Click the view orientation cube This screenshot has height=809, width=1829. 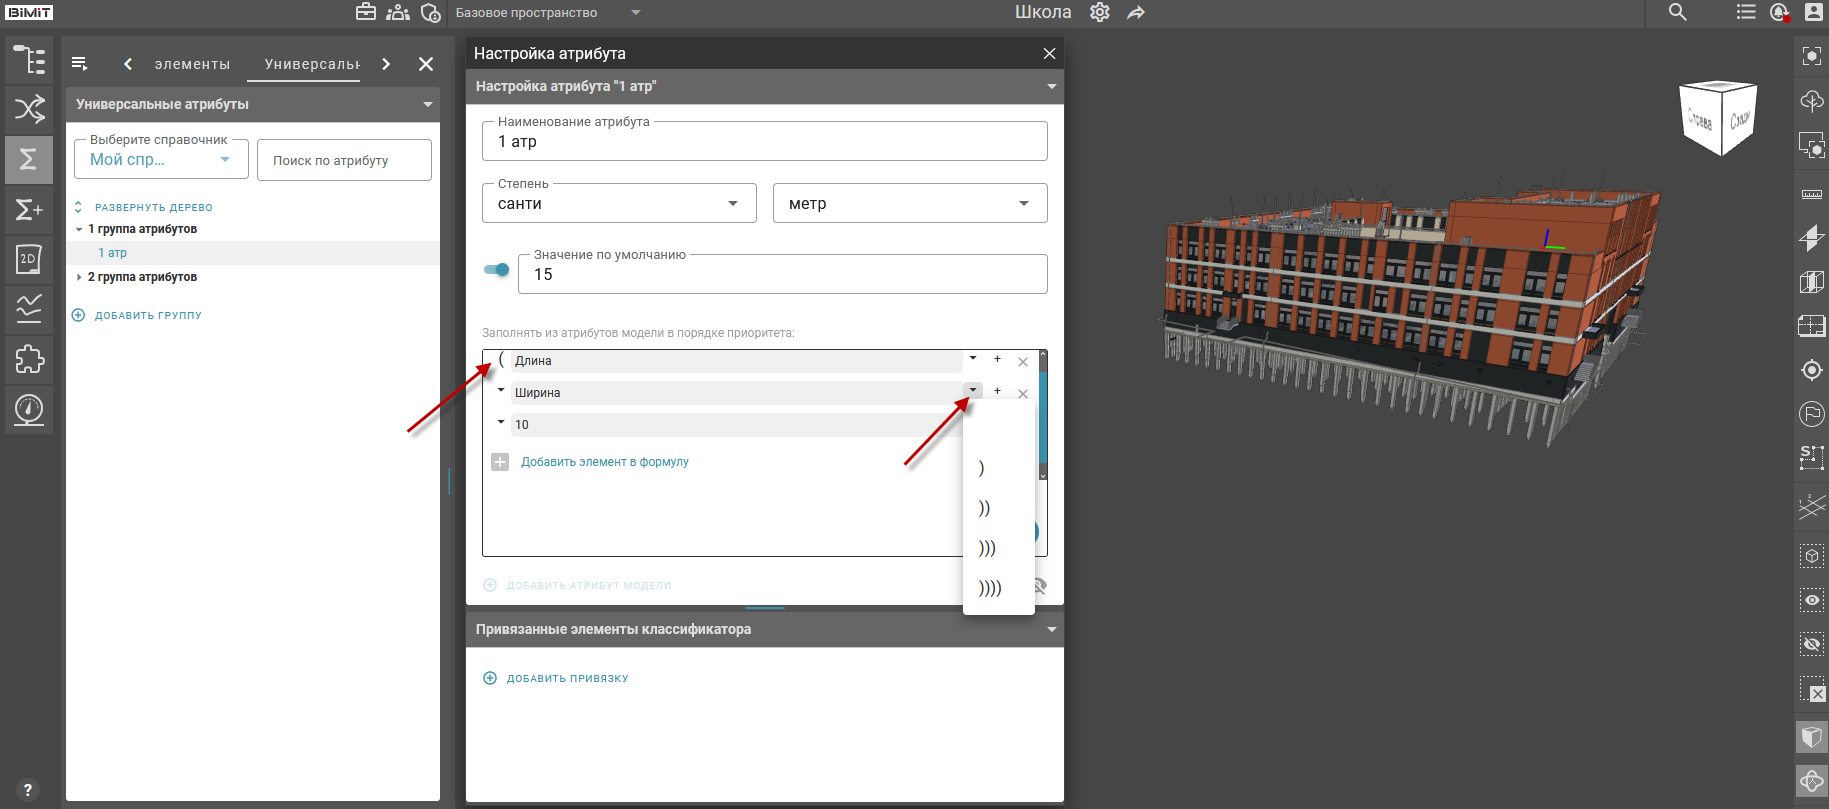click(x=1718, y=118)
